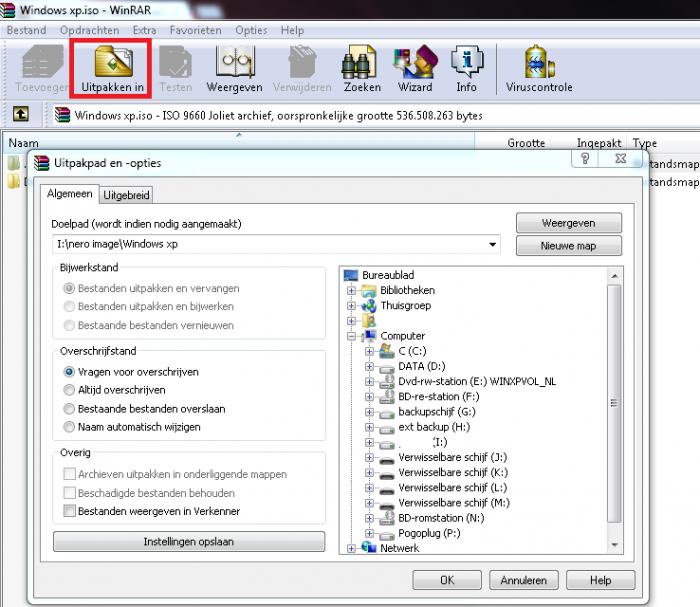700x607 pixels.
Task: Select Vragen voor overschrijven radio
Action: [x=69, y=371]
